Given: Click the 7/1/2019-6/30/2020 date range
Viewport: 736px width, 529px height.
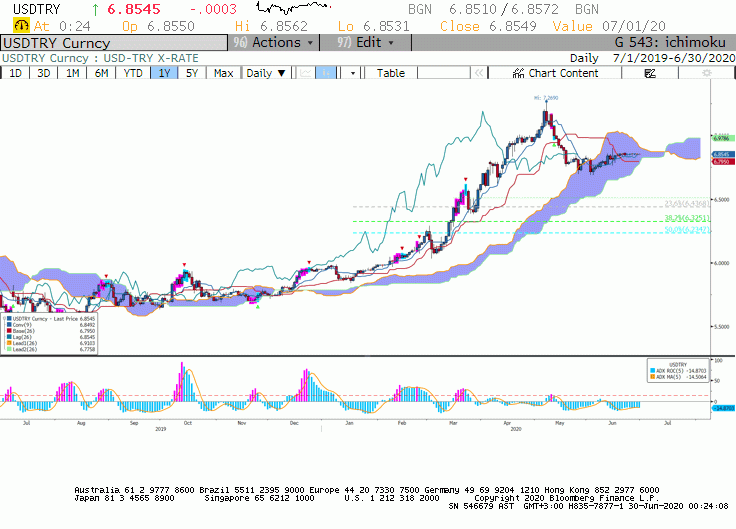Looking at the screenshot, I should pyautogui.click(x=674, y=58).
